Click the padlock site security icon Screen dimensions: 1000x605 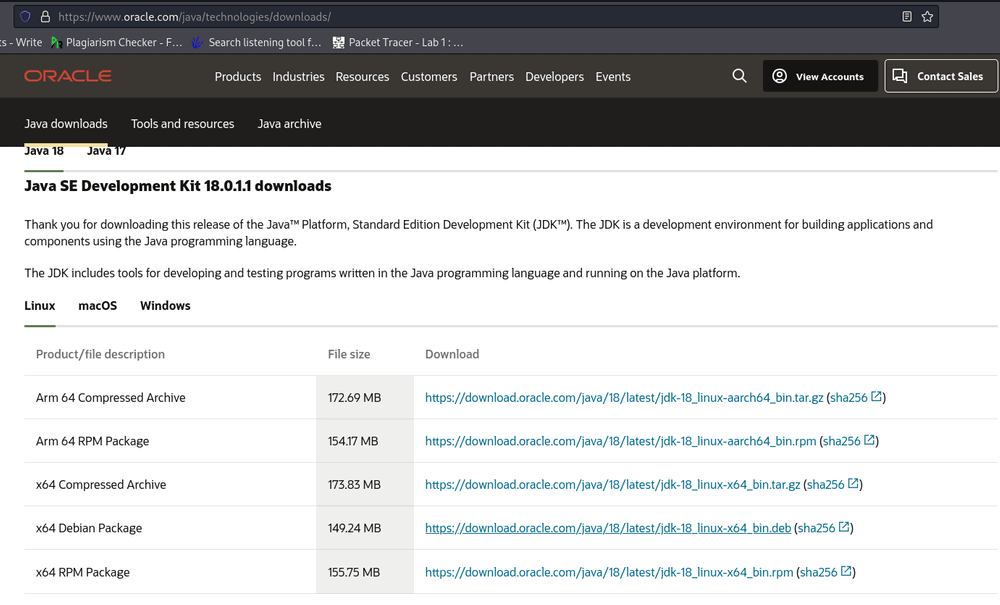pyautogui.click(x=45, y=17)
